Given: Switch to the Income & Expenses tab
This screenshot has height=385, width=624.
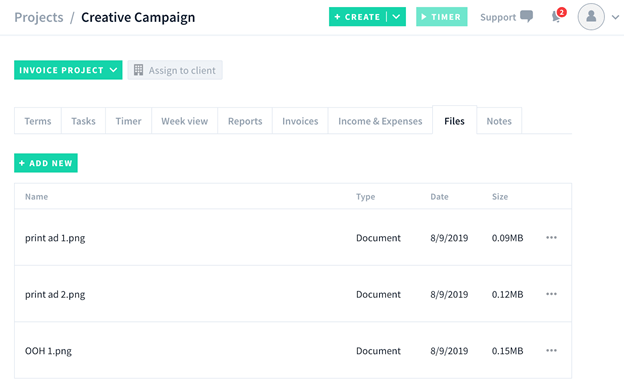Looking at the screenshot, I should point(380,121).
